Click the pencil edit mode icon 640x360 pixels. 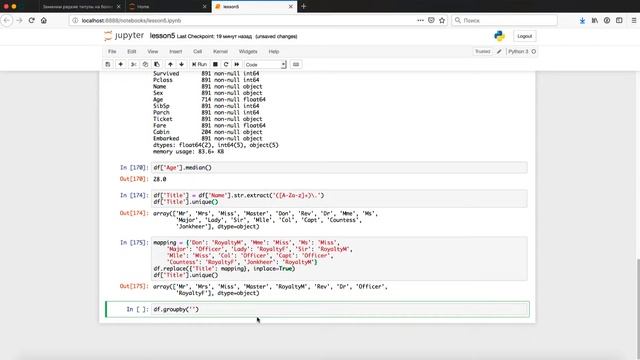point(499,51)
